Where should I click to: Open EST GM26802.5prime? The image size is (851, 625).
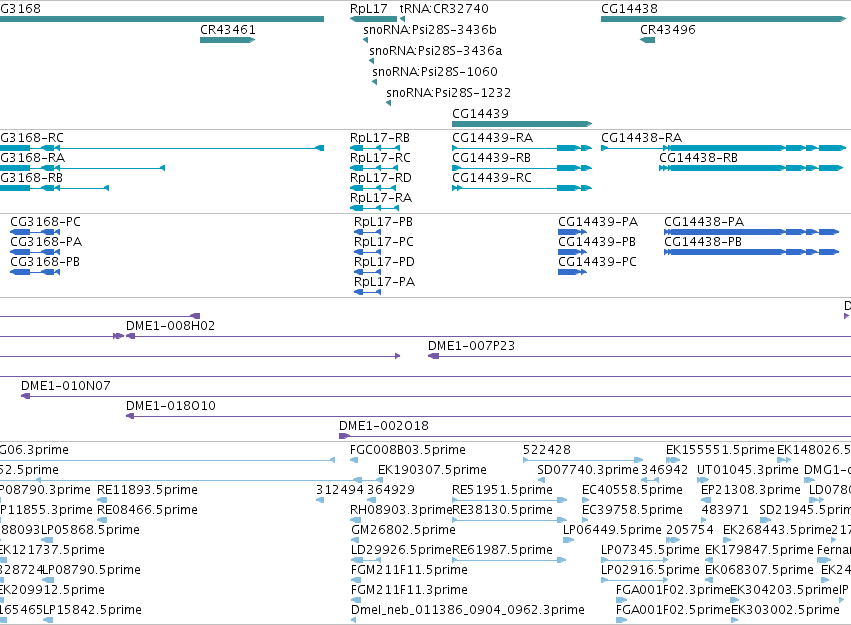point(403,531)
